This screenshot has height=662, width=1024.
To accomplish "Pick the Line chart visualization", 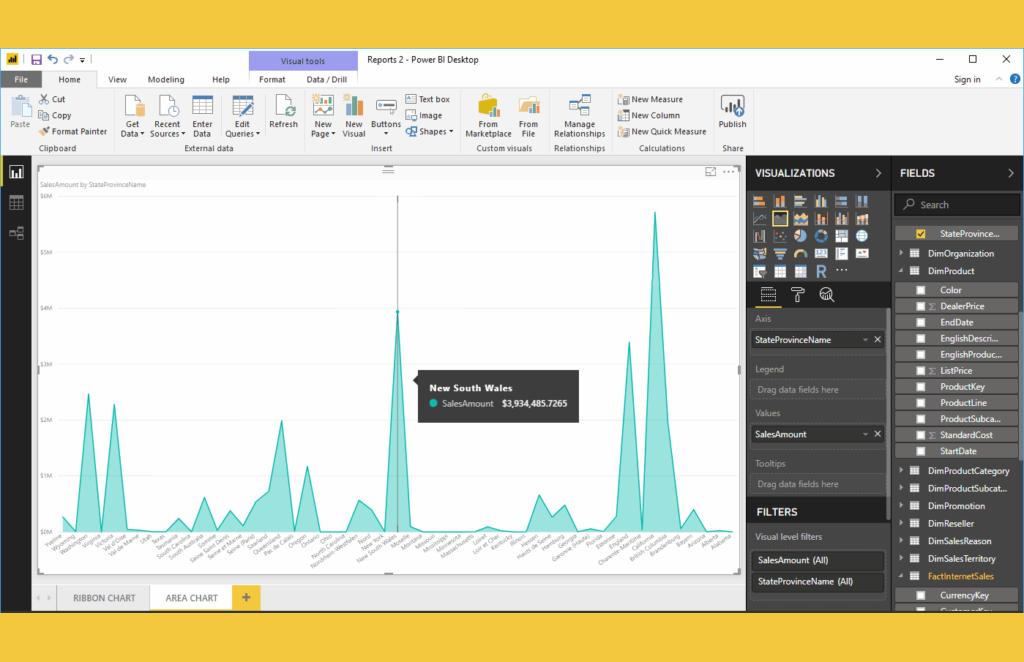I will click(x=759, y=219).
